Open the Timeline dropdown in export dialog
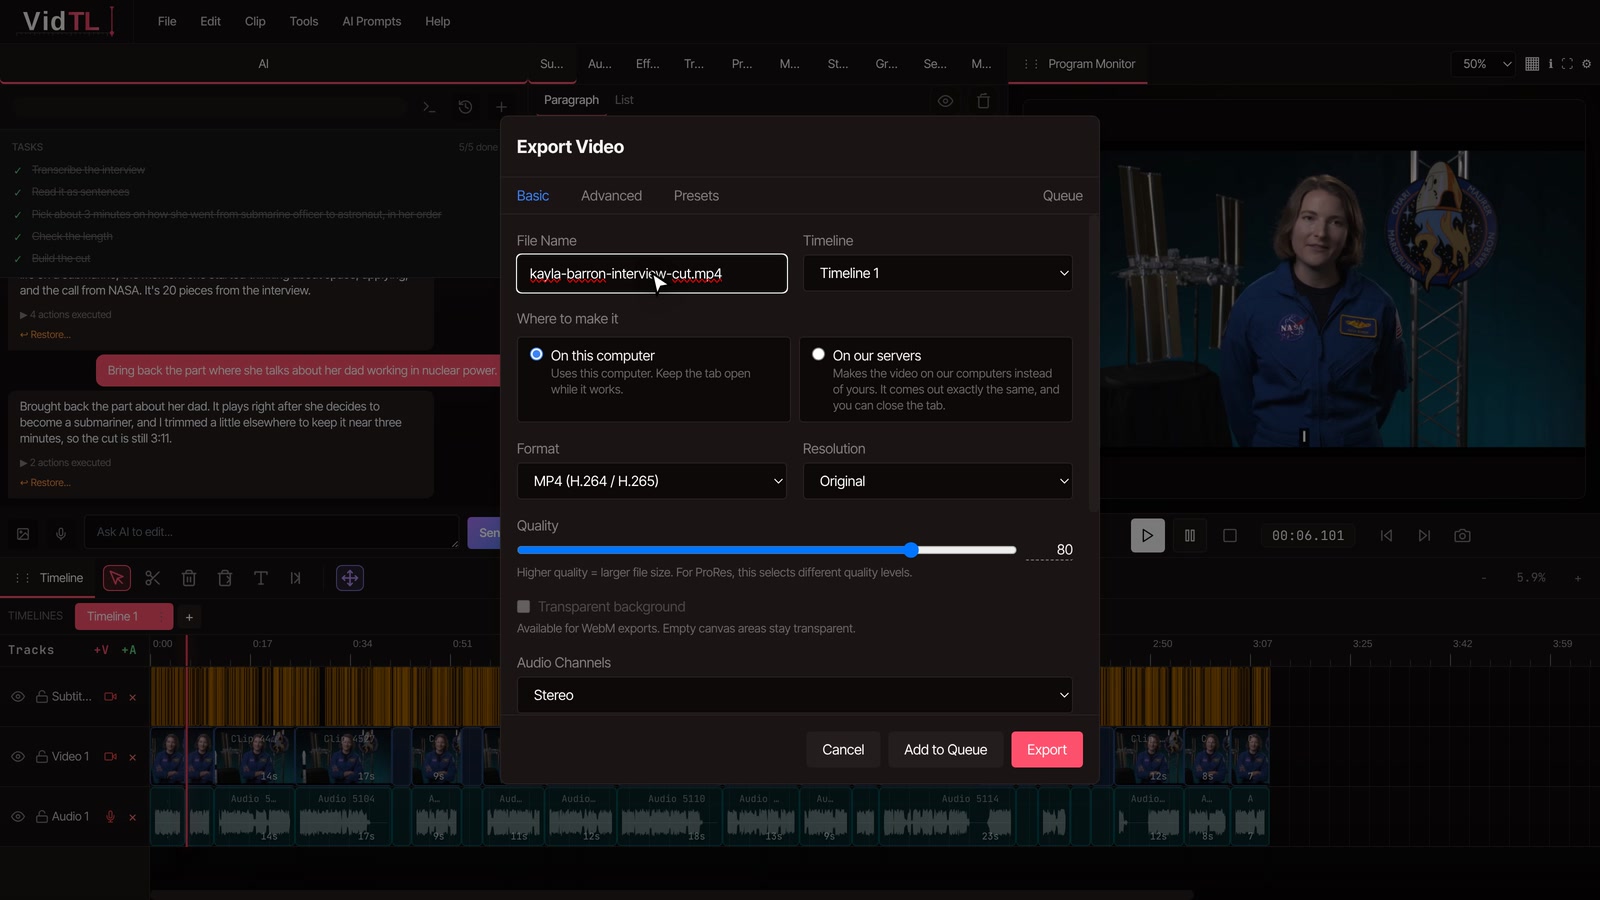The height and width of the screenshot is (900, 1600). [x=937, y=273]
